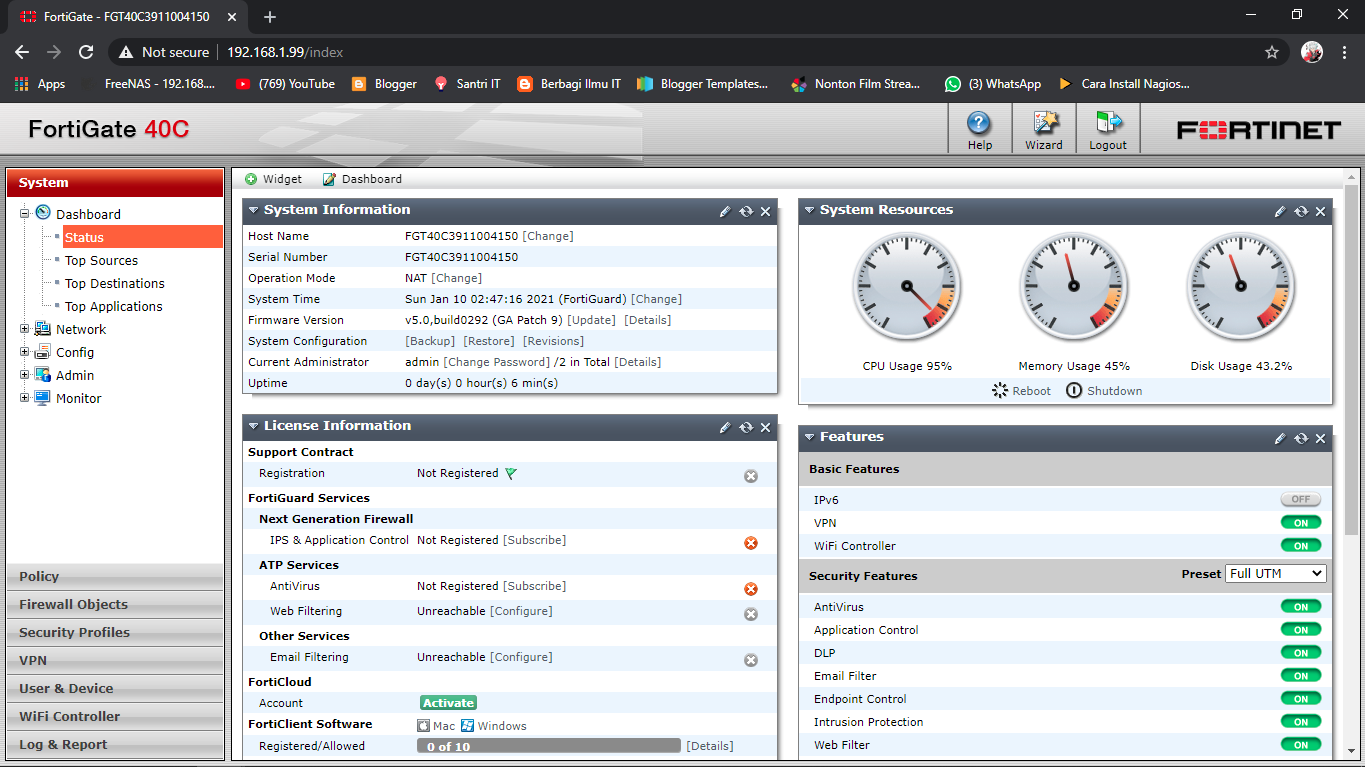The height and width of the screenshot is (767, 1365).
Task: Collapse System Resources widget triangle
Action: click(x=810, y=210)
